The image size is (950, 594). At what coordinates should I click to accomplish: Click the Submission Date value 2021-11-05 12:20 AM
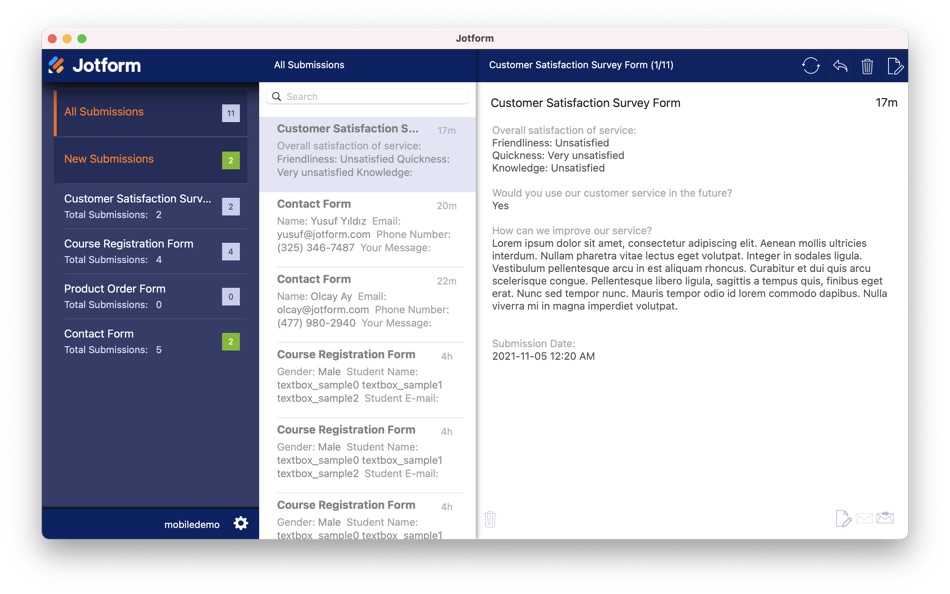pyautogui.click(x=543, y=356)
